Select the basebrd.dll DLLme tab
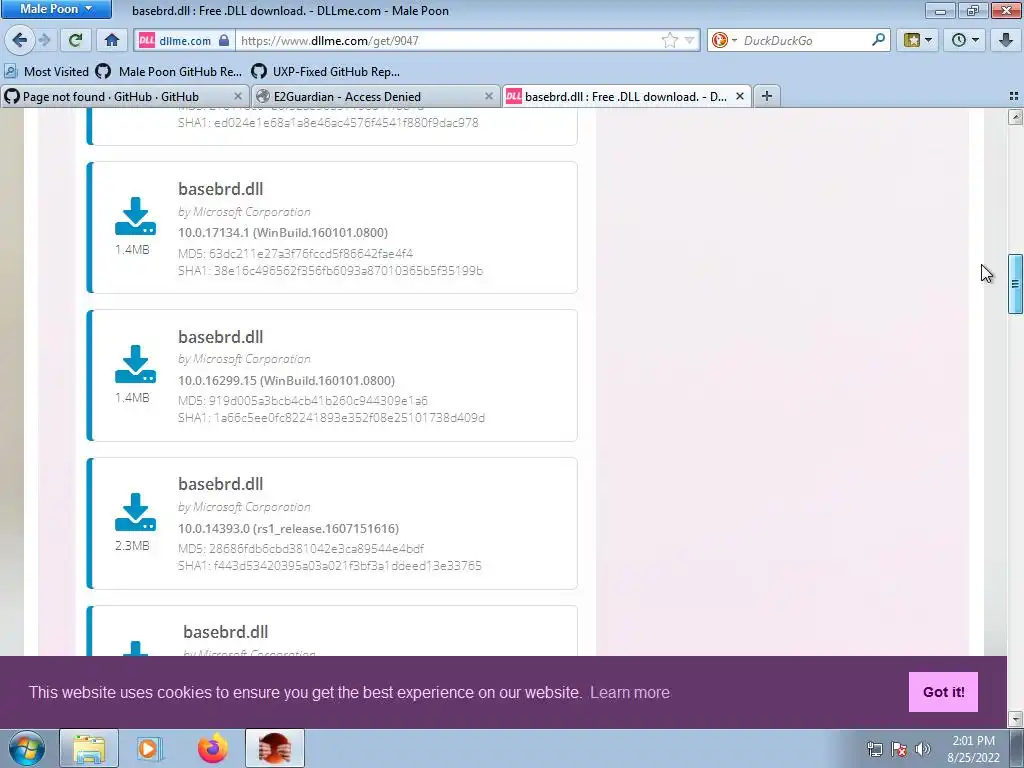1024x768 pixels. tap(626, 97)
